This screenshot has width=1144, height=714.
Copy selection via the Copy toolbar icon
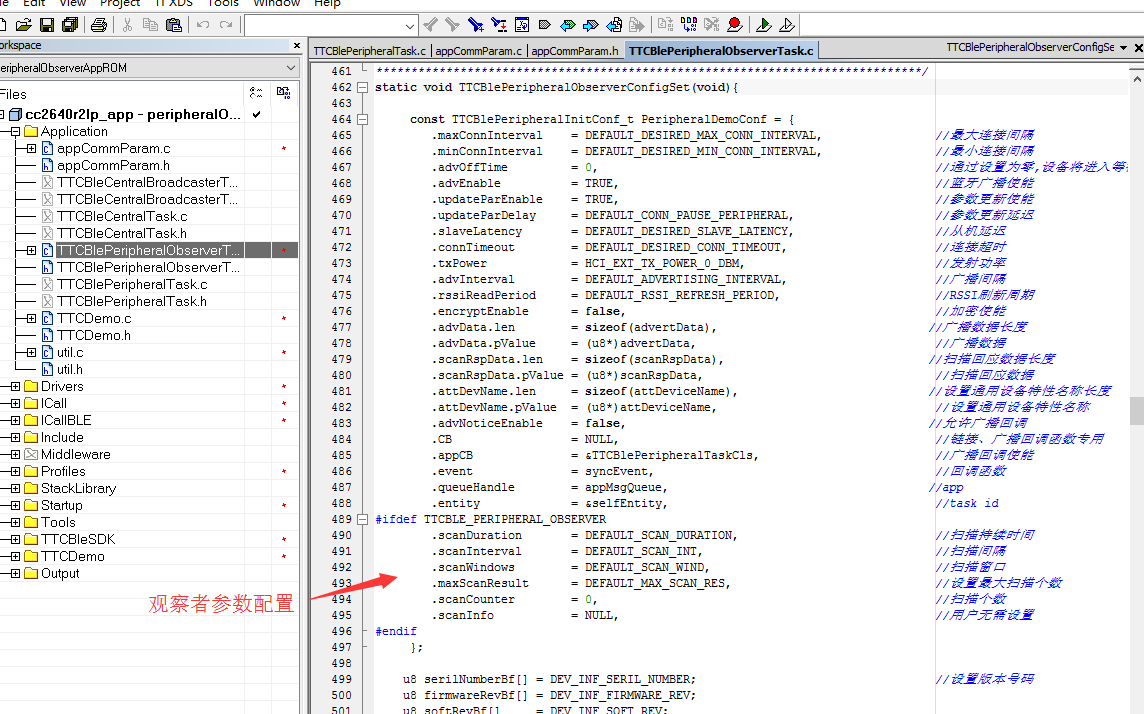[x=150, y=26]
